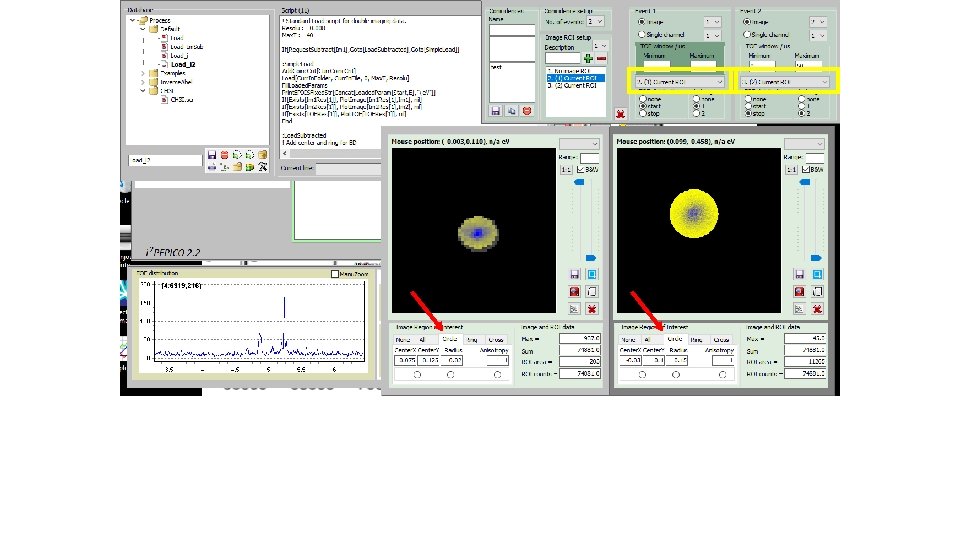The width and height of the screenshot is (960, 540).
Task: Toggle B&W checkbox for the right image
Action: 806,169
